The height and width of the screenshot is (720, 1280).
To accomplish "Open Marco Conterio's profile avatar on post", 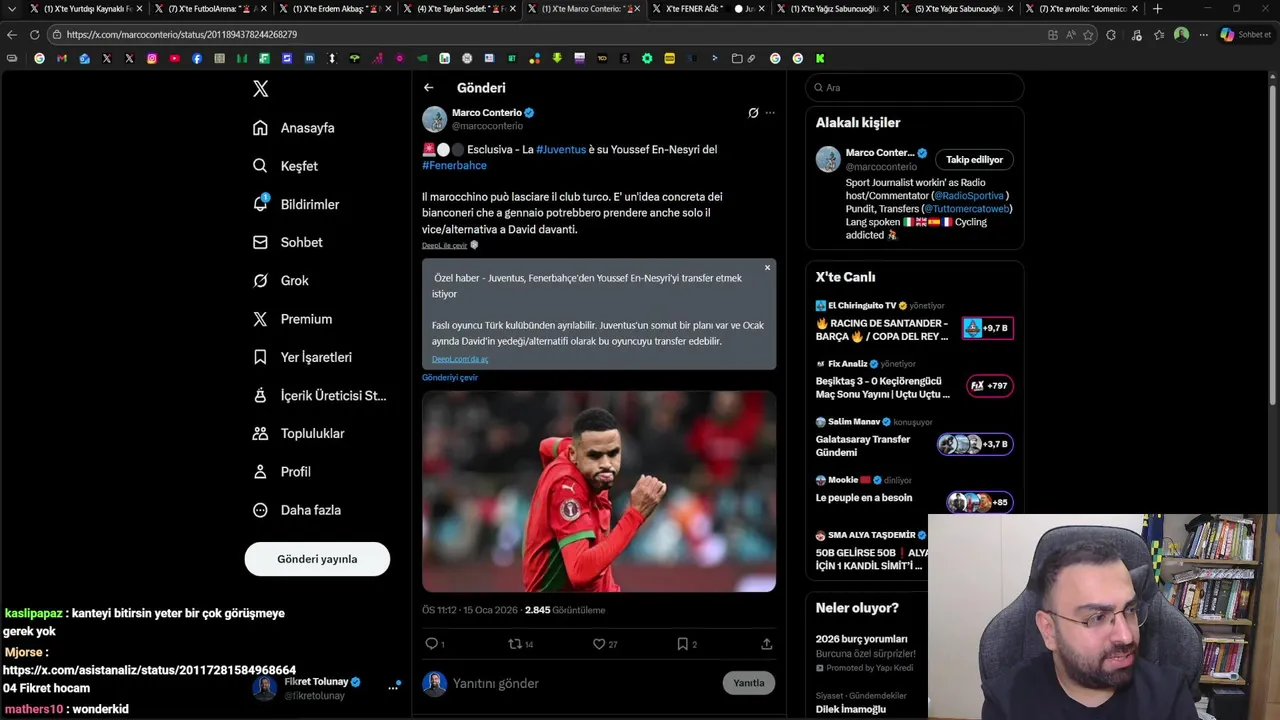I will tap(434, 119).
